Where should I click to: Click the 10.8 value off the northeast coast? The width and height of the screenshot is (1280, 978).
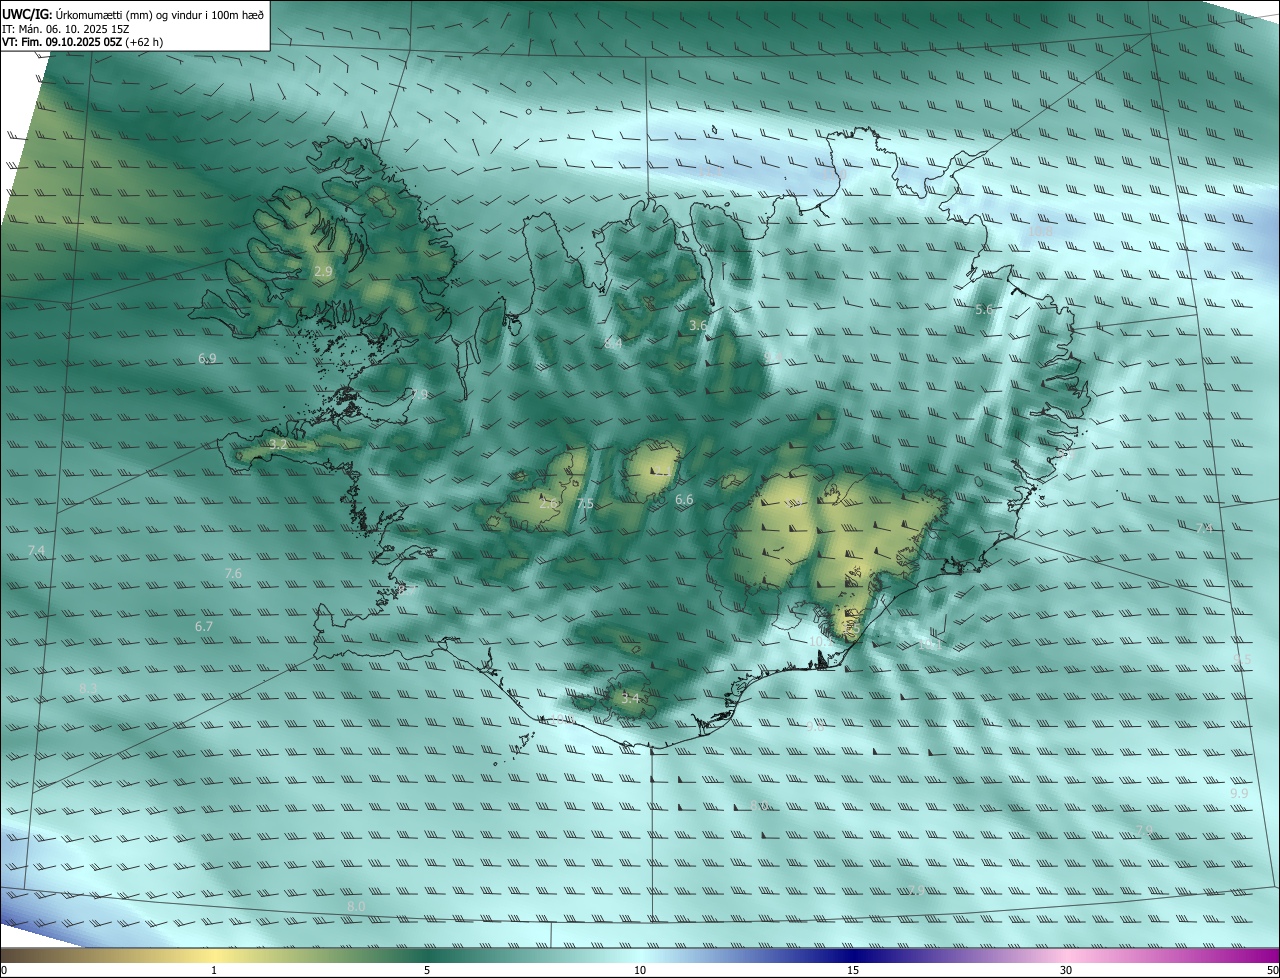click(x=1041, y=231)
